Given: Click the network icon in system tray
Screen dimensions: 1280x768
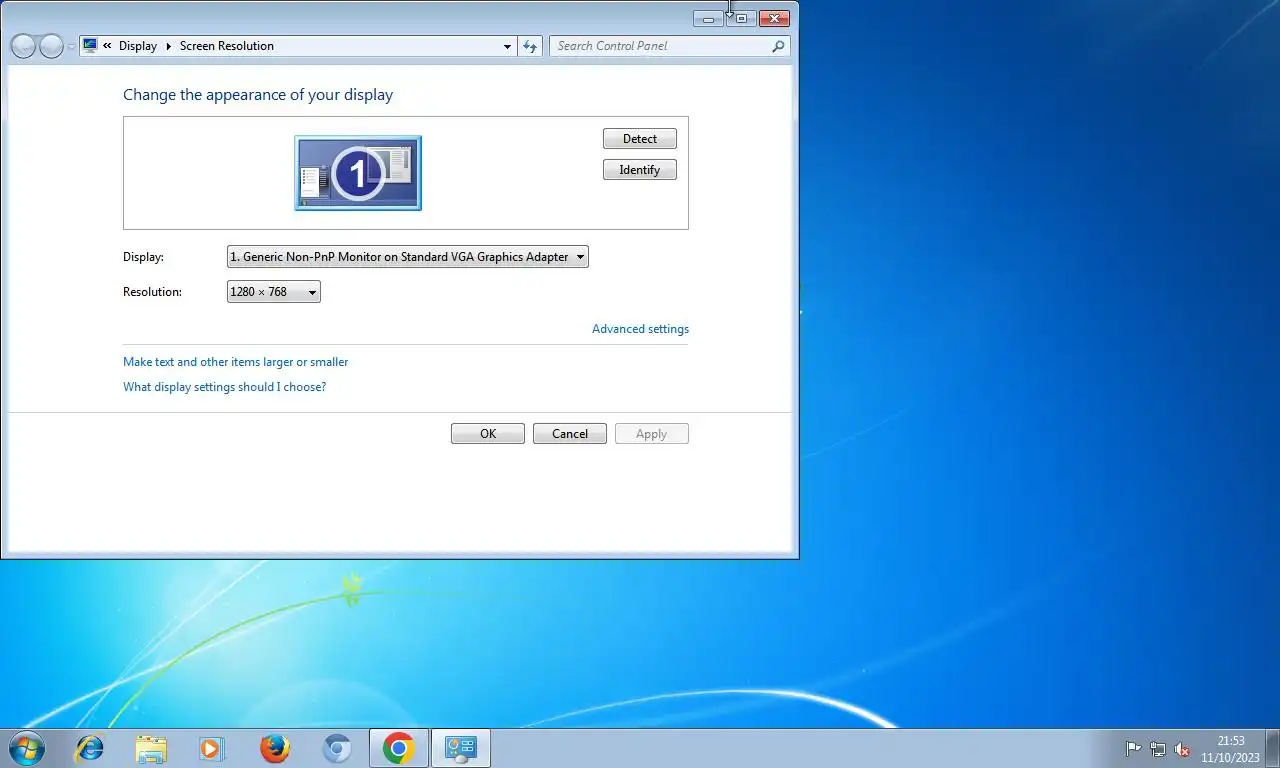Looking at the screenshot, I should coord(1158,749).
